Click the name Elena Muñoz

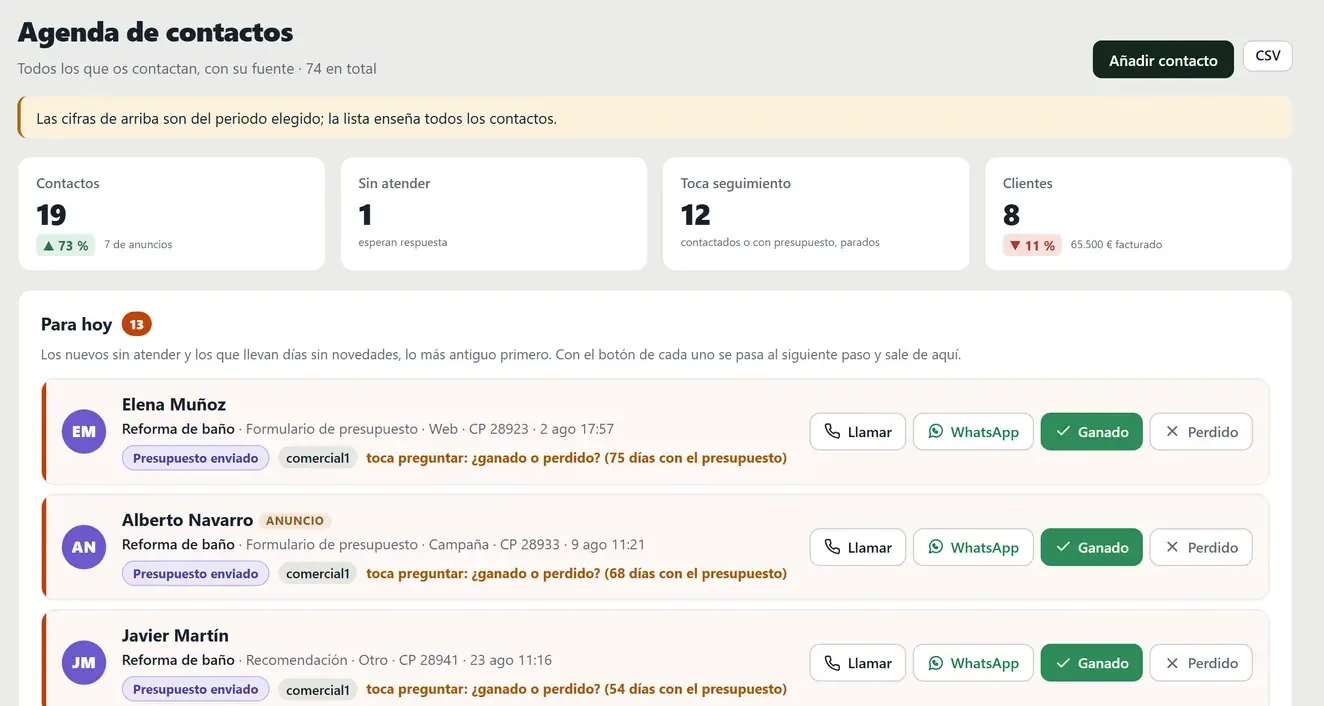[x=174, y=405]
